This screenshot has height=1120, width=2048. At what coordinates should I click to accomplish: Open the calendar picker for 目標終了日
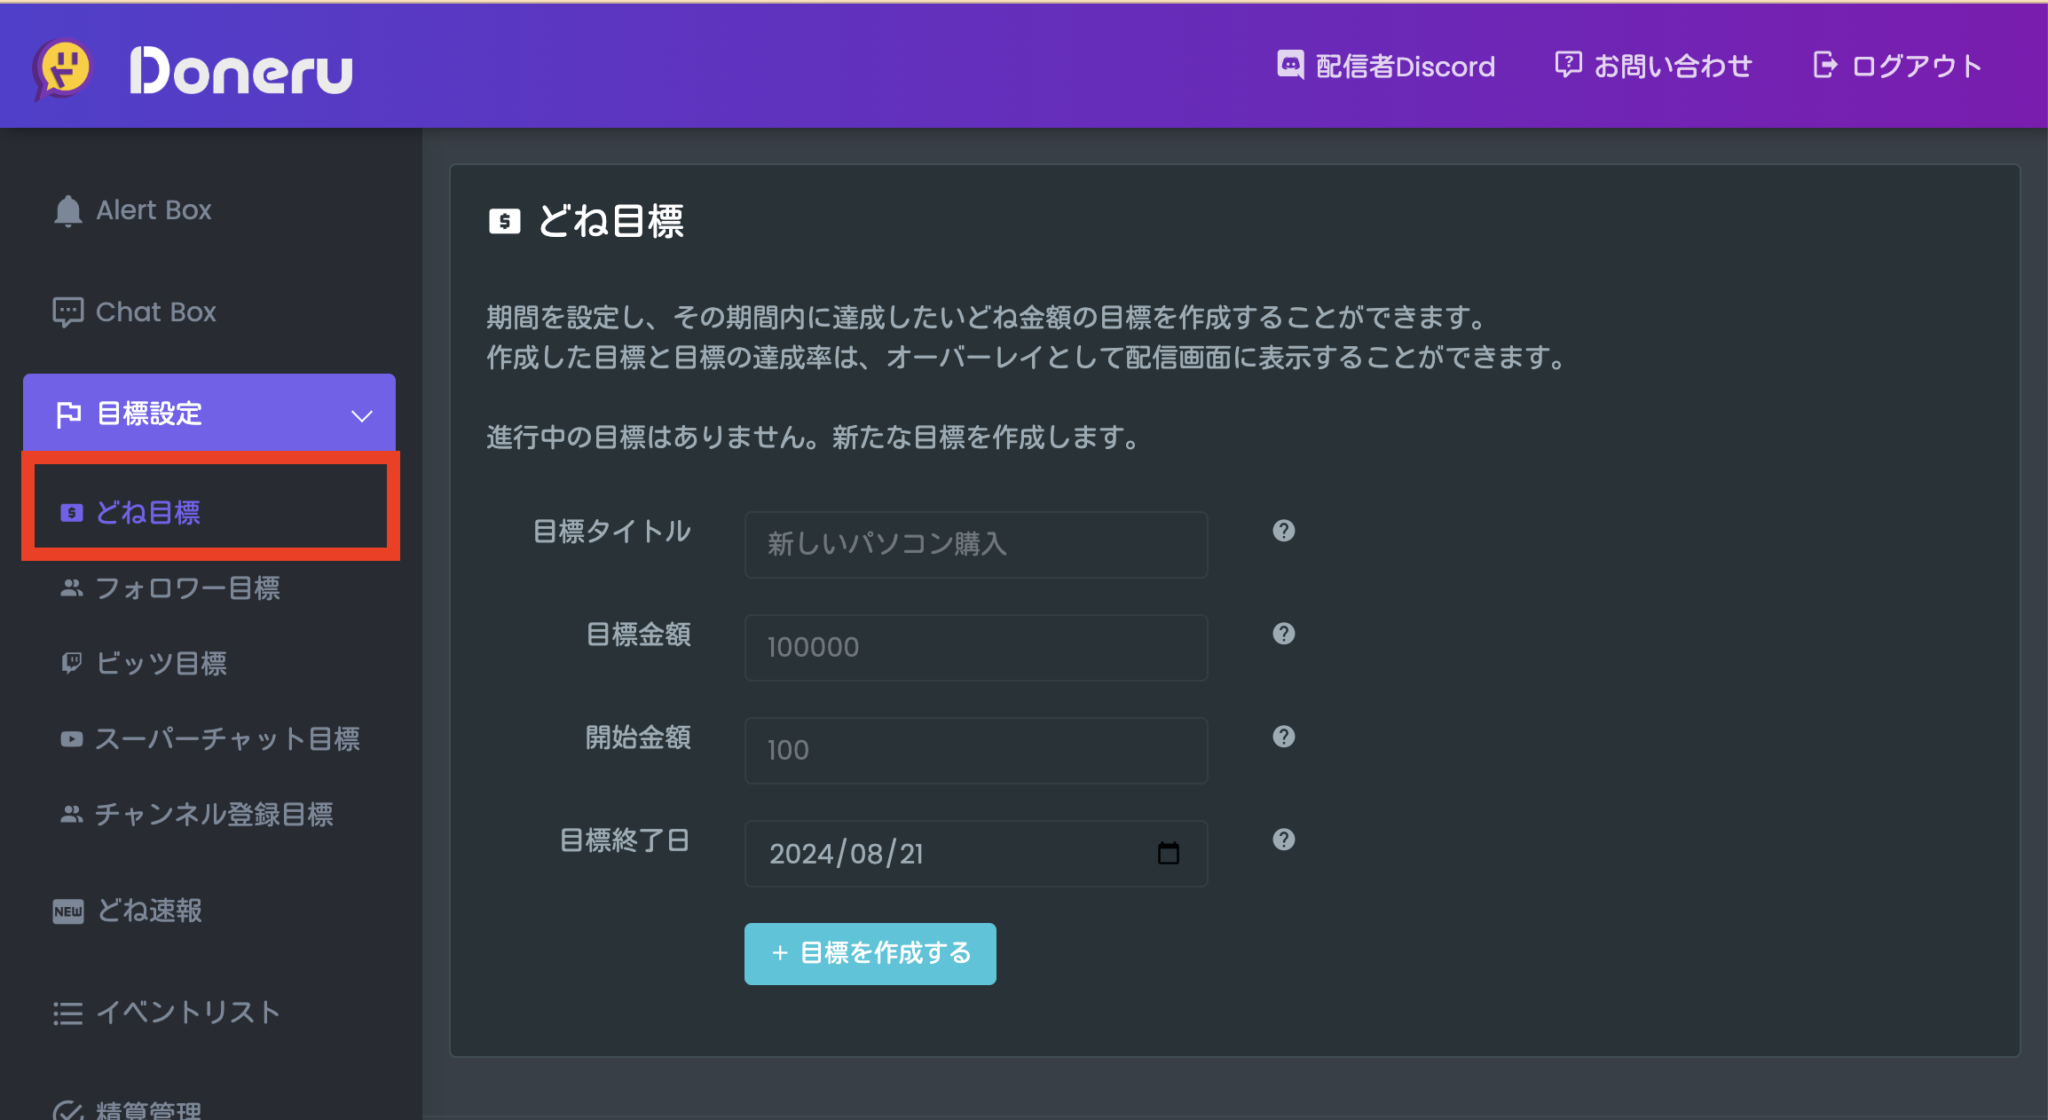1168,853
